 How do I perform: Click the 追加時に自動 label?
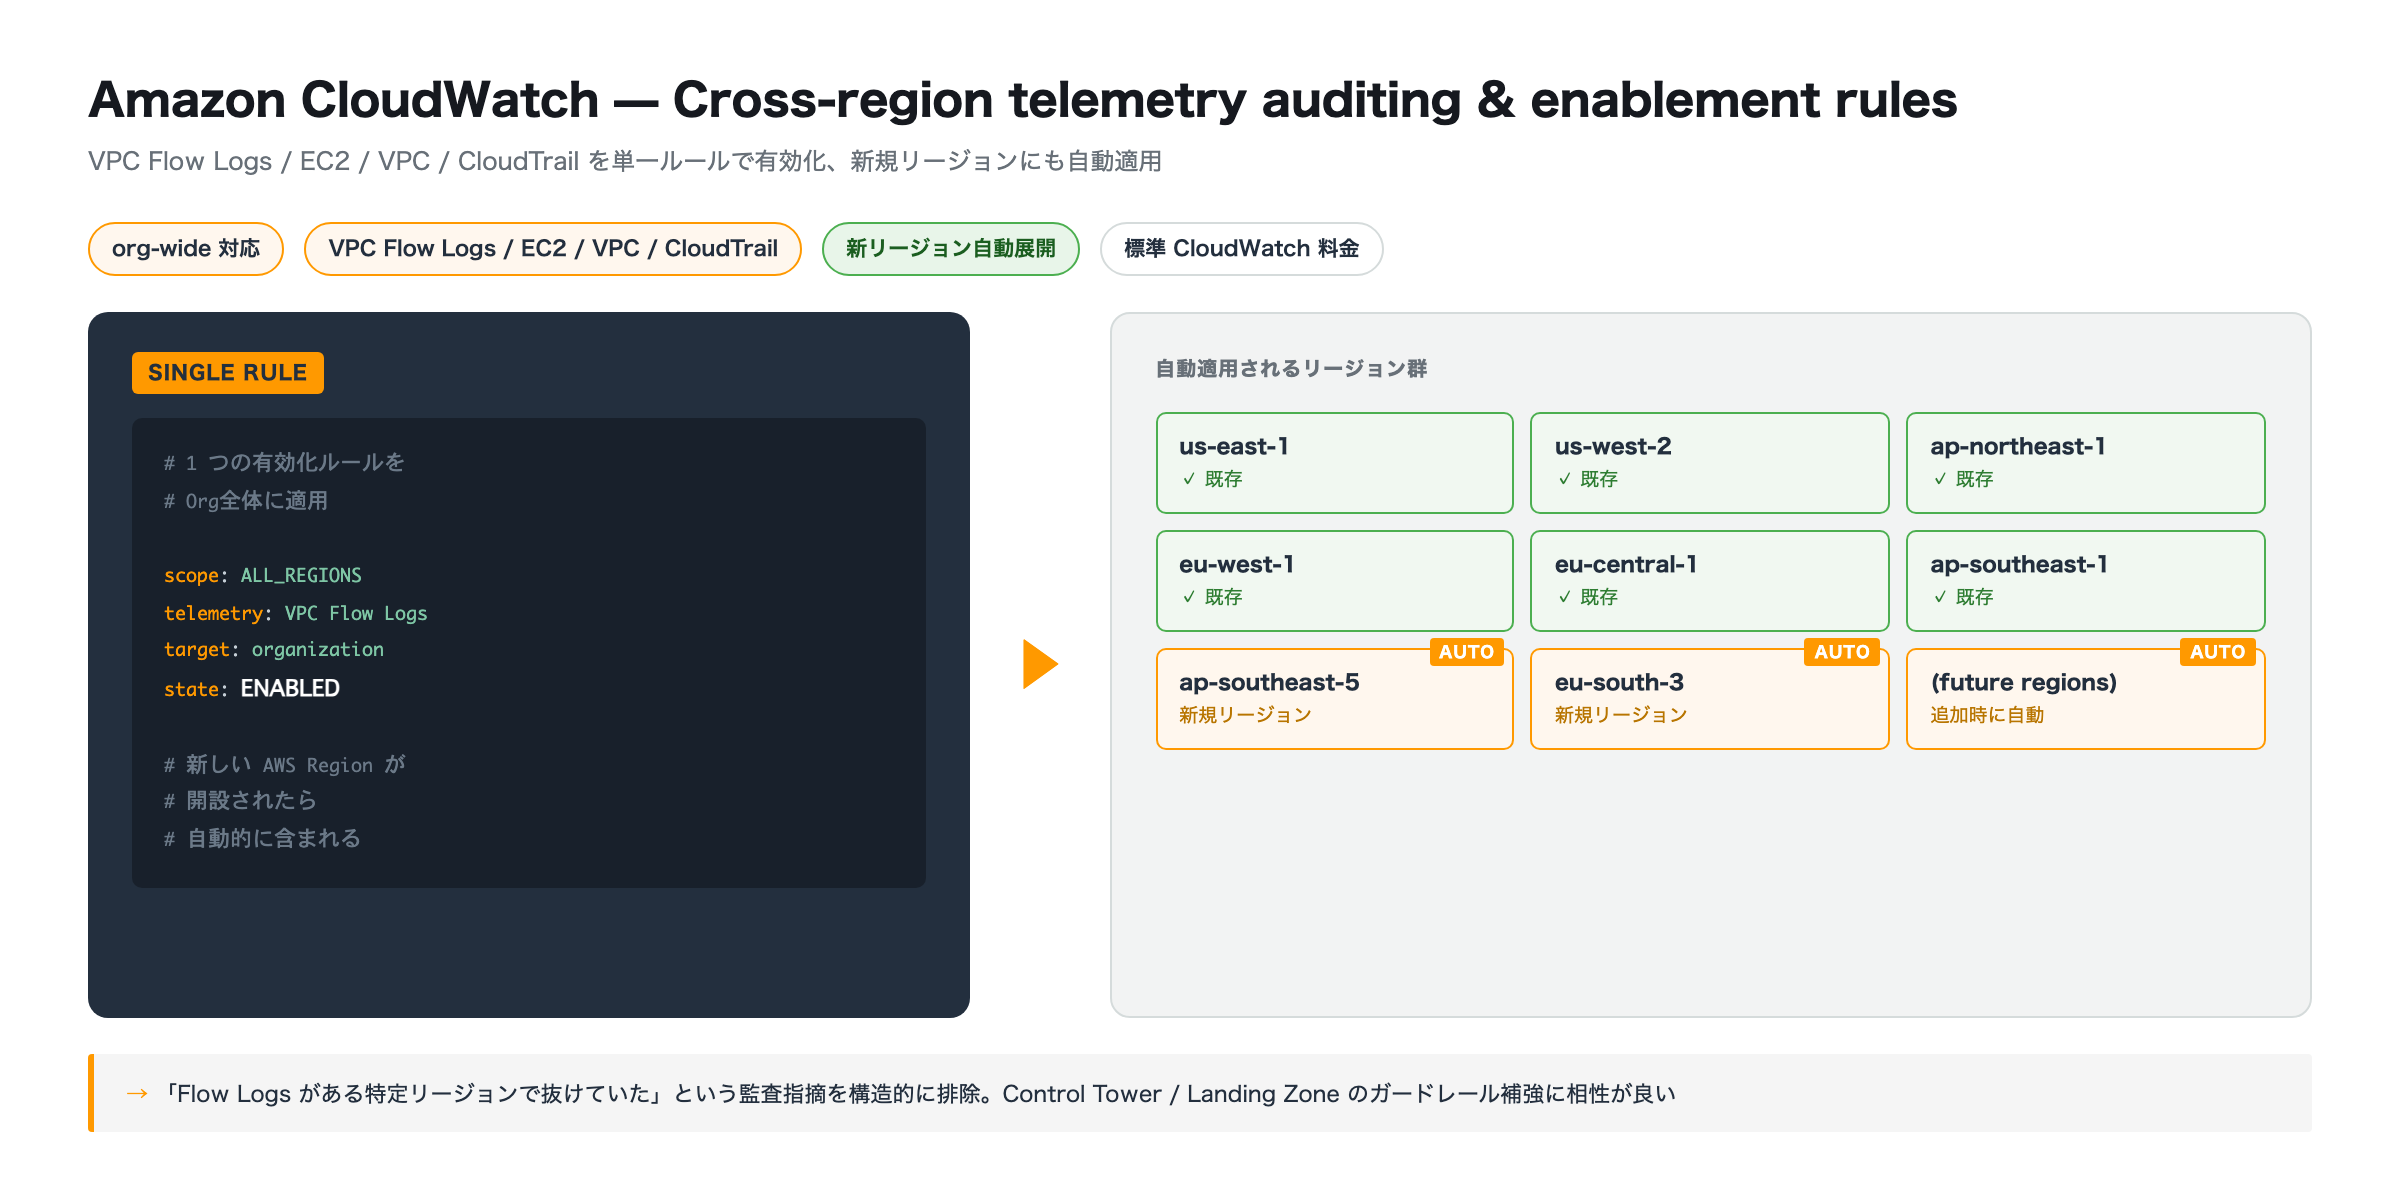(x=1987, y=715)
